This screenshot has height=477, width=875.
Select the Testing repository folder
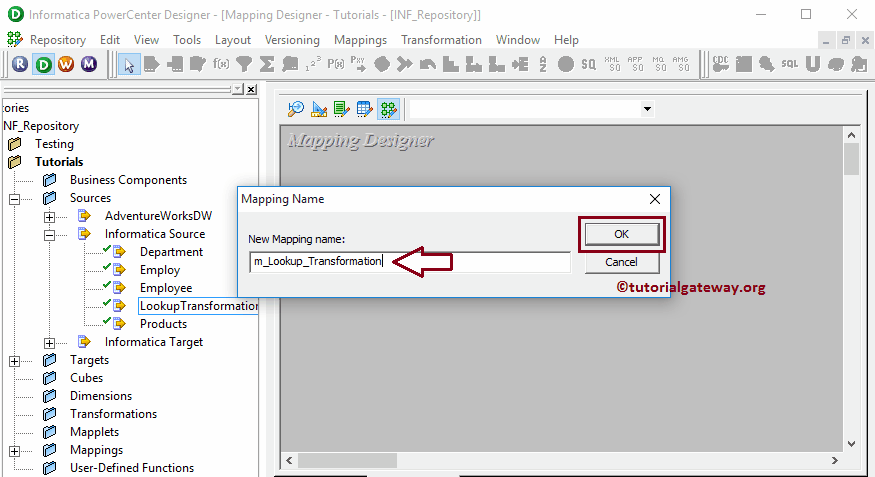[x=54, y=144]
